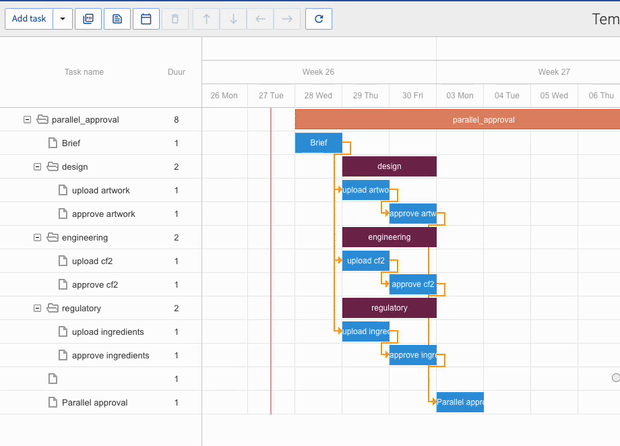The height and width of the screenshot is (446, 620).
Task: Click the move down arrow icon
Action: [233, 19]
